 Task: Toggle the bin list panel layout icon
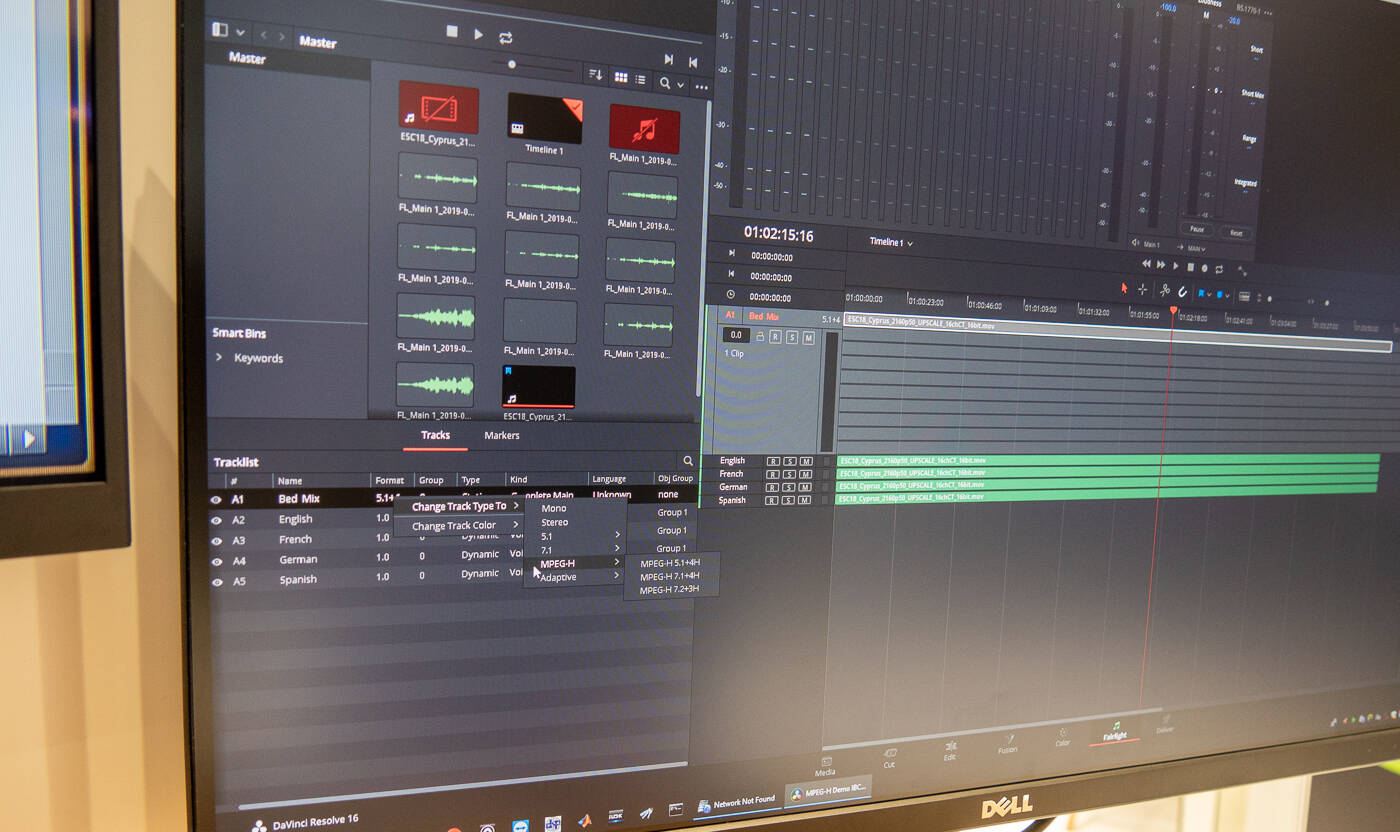tap(220, 30)
